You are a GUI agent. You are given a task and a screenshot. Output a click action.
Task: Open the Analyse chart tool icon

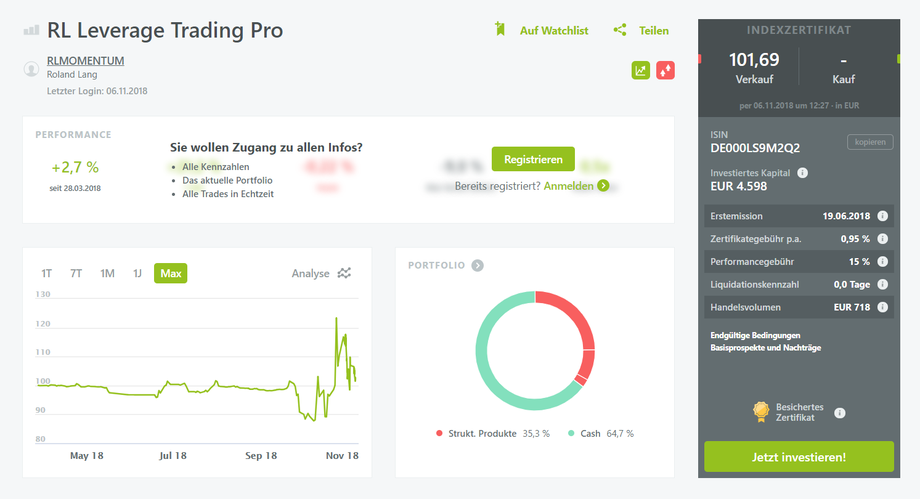345,273
